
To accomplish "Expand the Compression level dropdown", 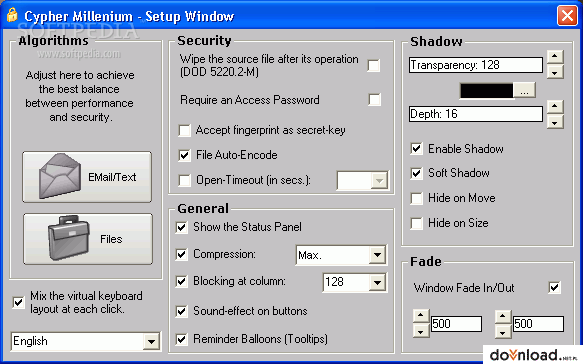I will point(377,255).
